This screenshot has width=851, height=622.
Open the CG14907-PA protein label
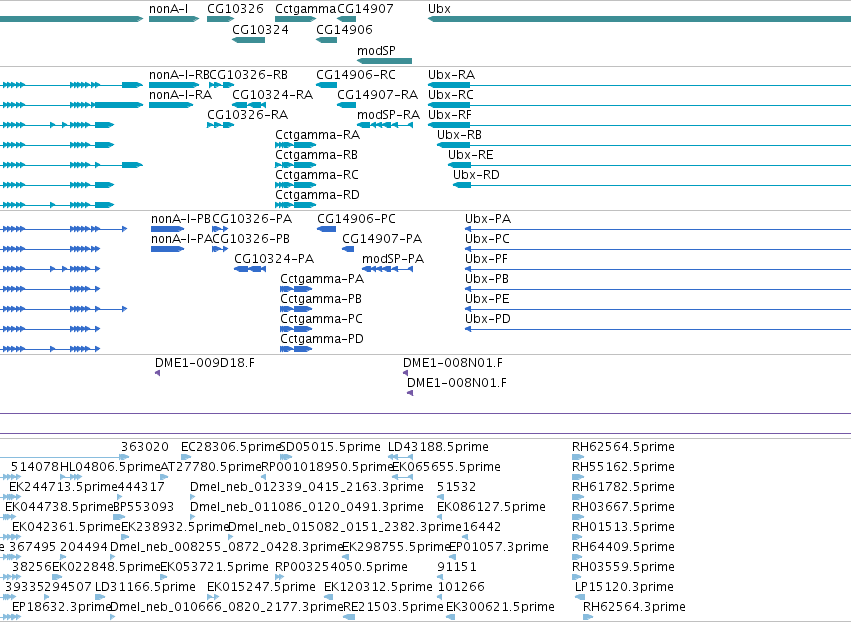(x=382, y=239)
